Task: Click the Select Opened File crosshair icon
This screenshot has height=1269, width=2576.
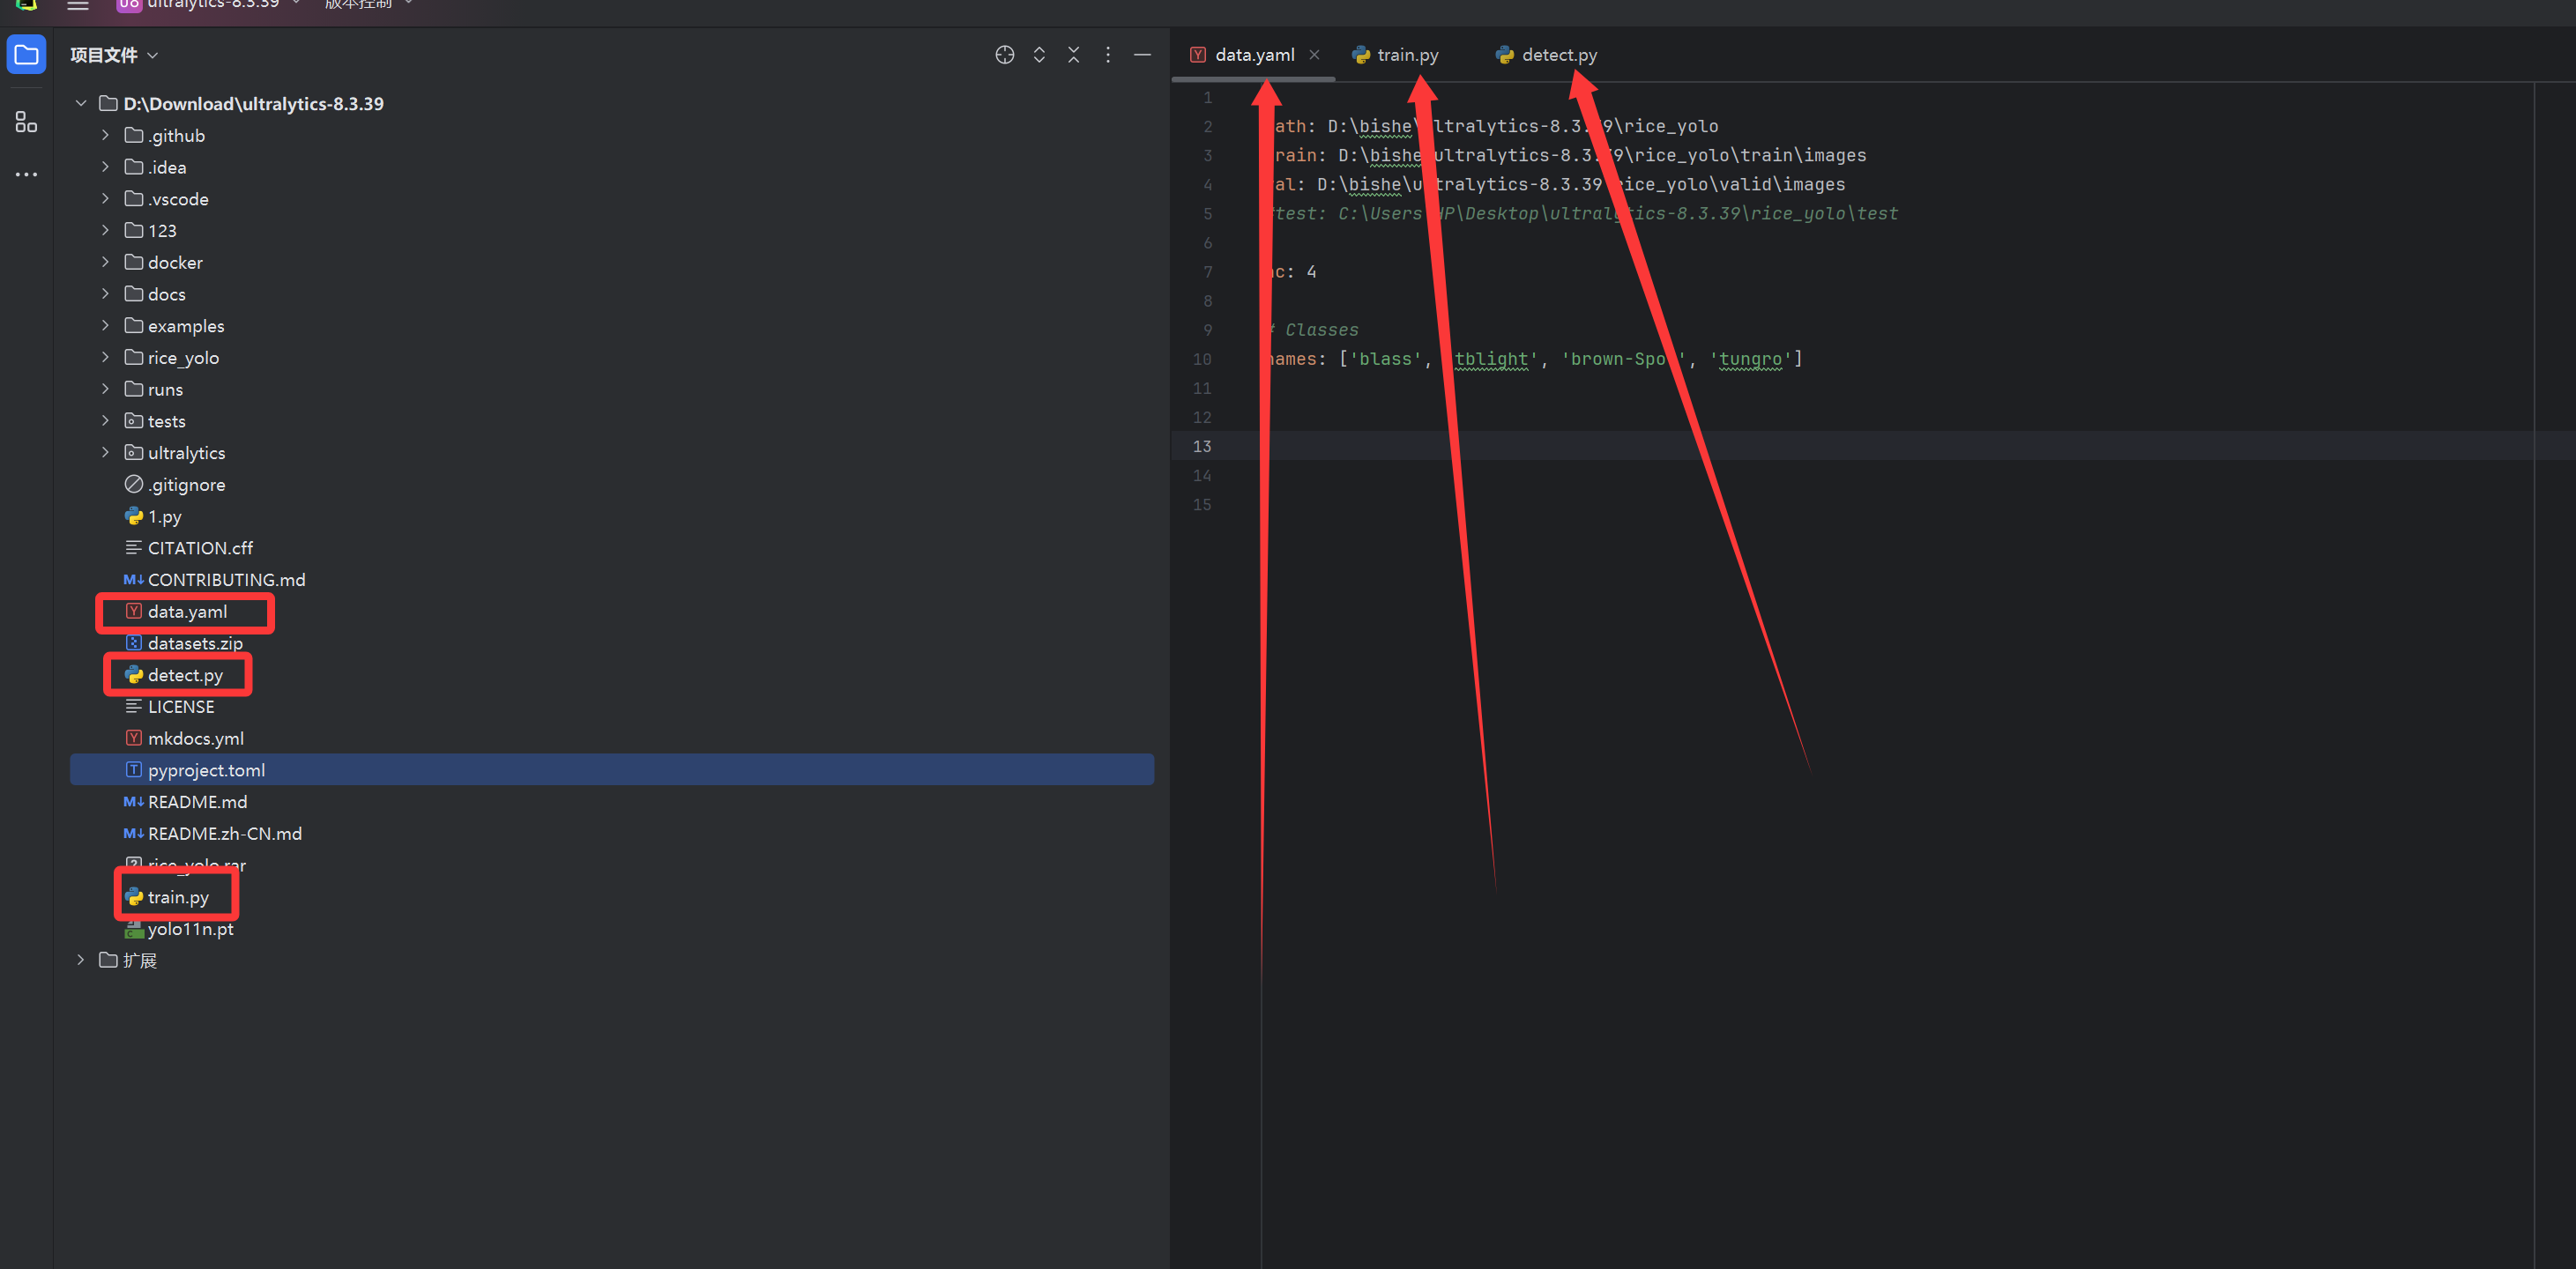Action: [1004, 55]
